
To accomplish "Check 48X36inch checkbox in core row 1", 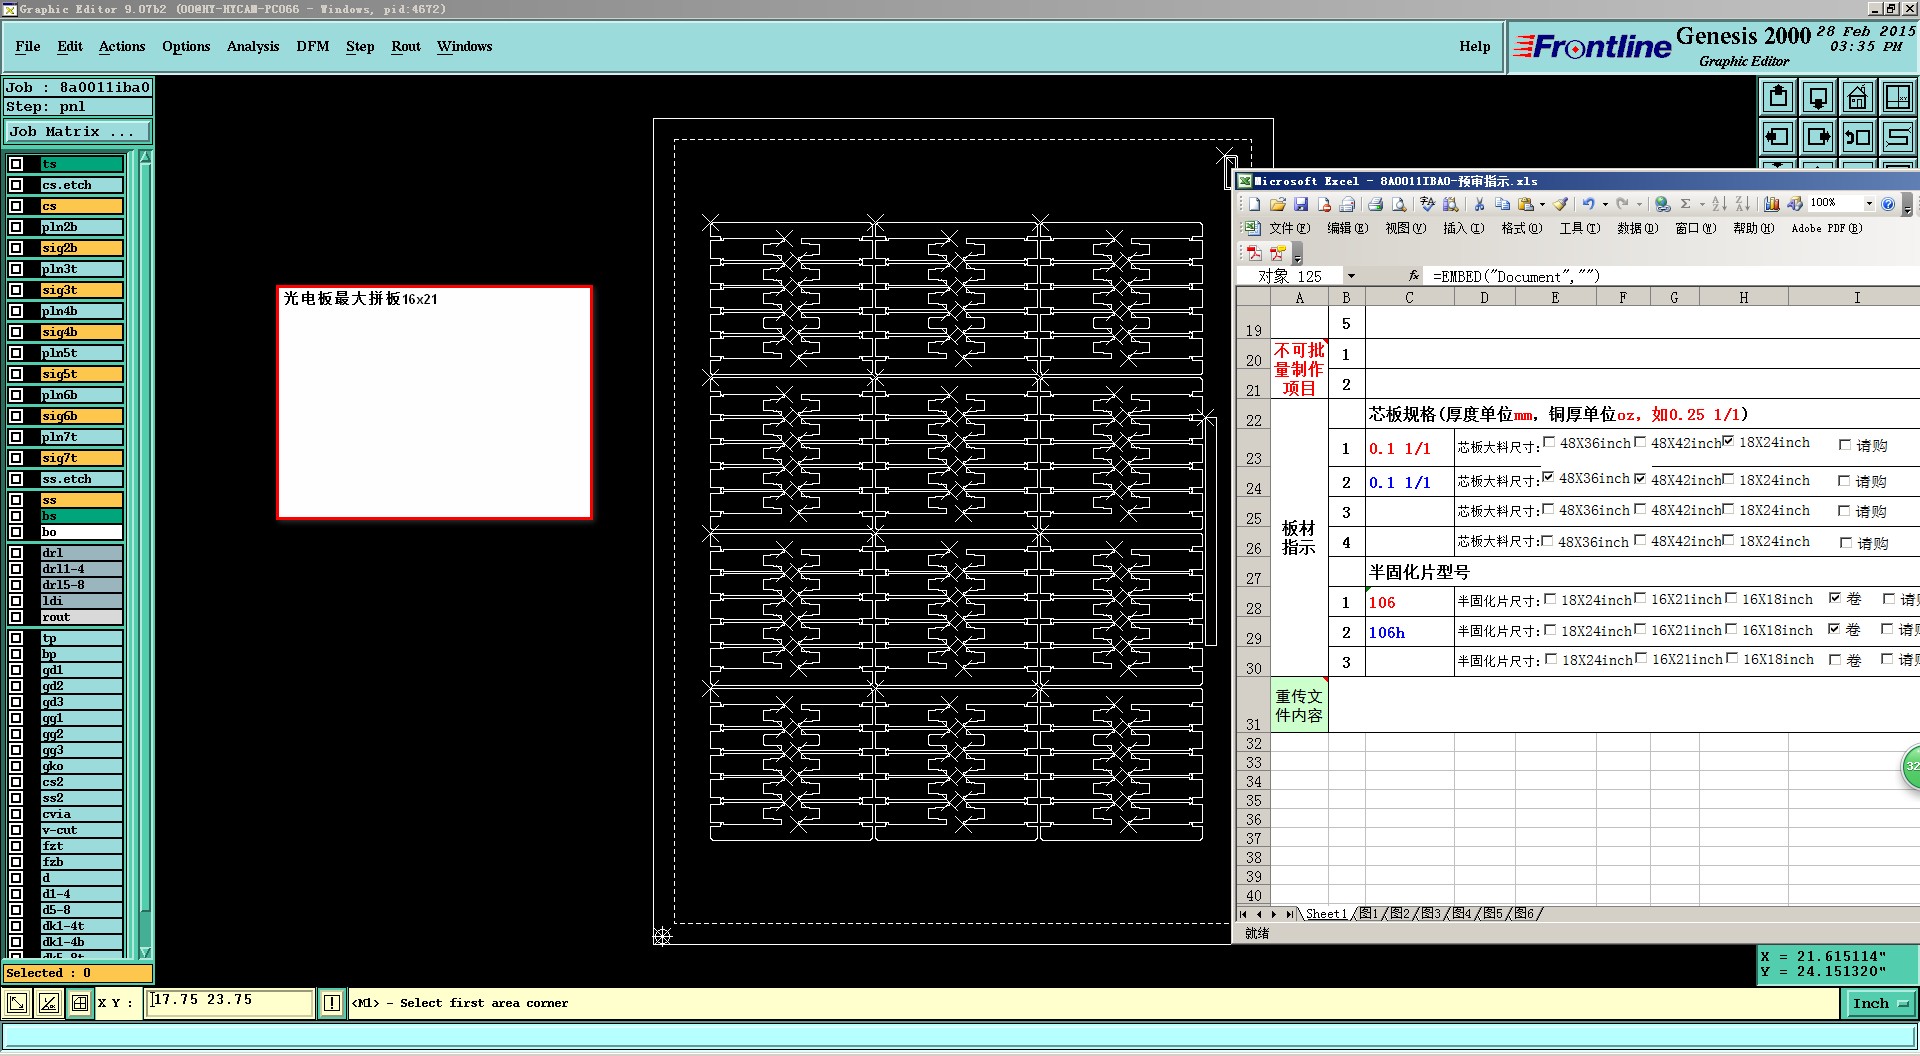I will pos(1549,442).
